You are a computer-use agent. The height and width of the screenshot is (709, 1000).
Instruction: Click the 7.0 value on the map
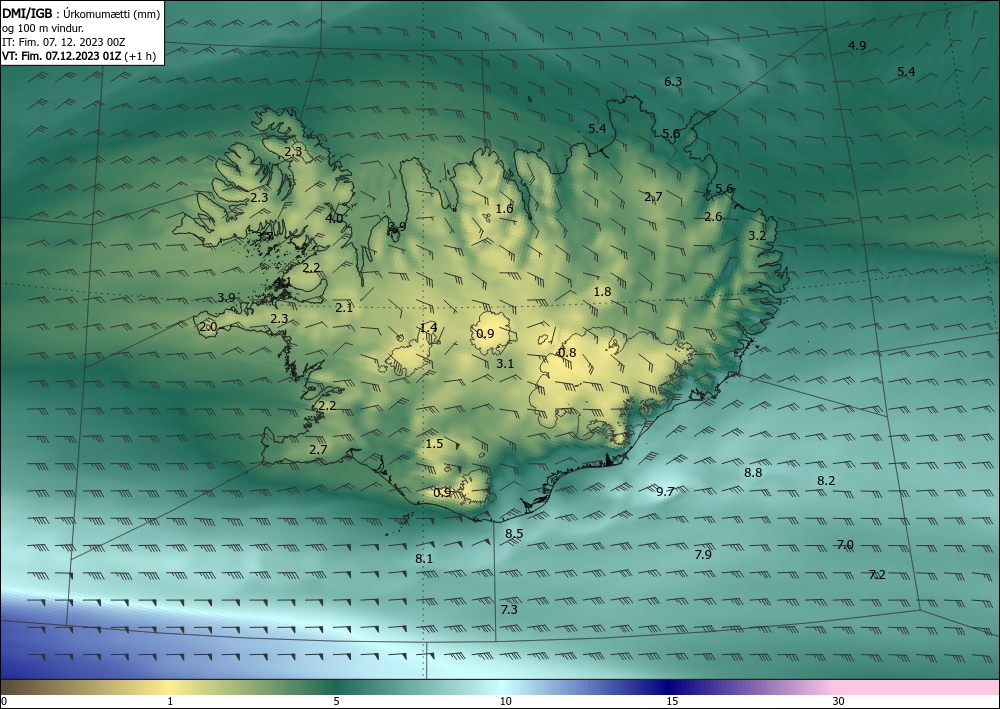click(845, 545)
